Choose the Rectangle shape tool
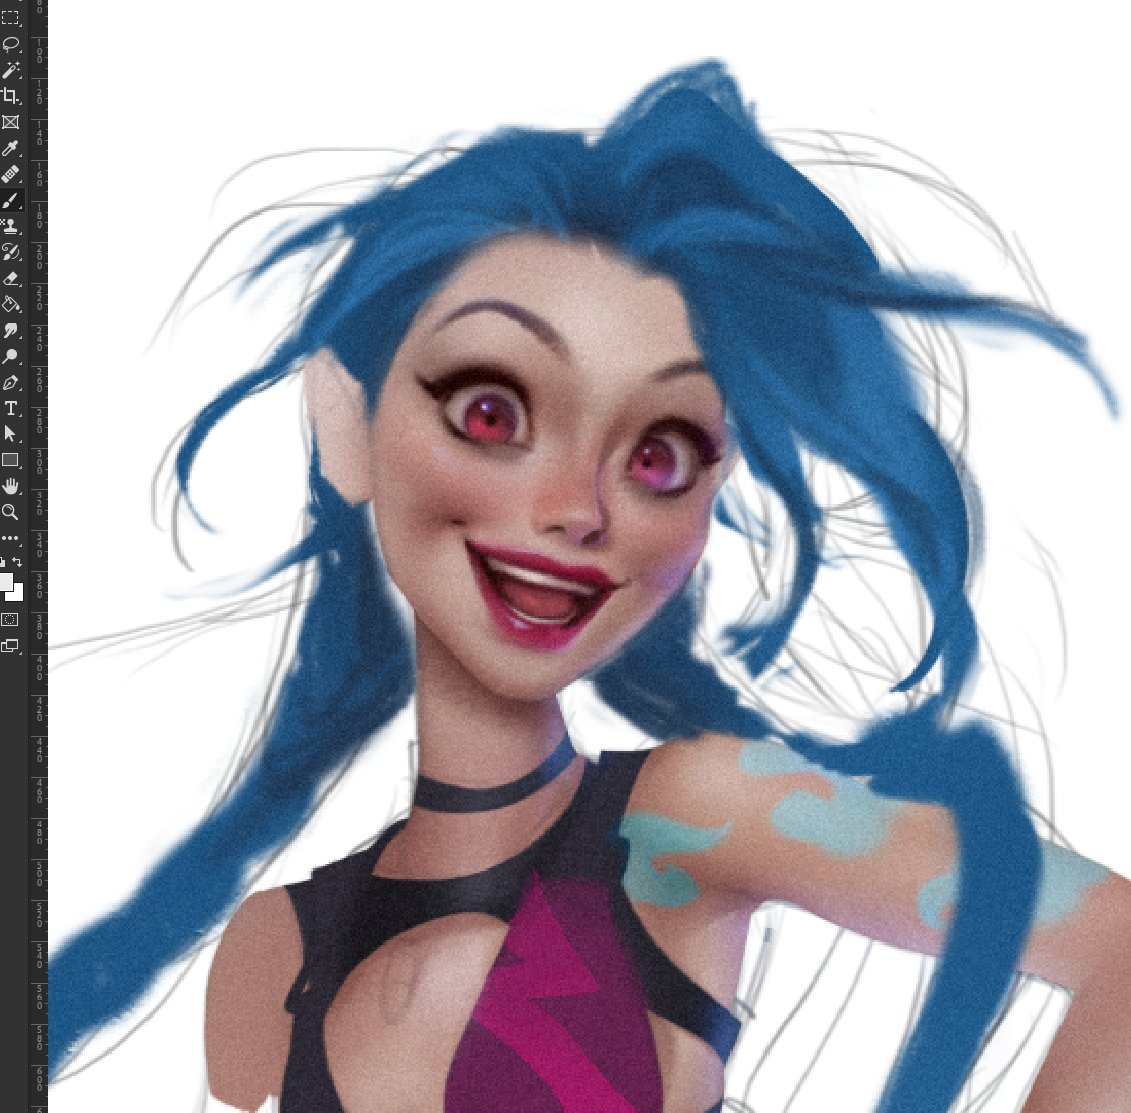 [10, 460]
